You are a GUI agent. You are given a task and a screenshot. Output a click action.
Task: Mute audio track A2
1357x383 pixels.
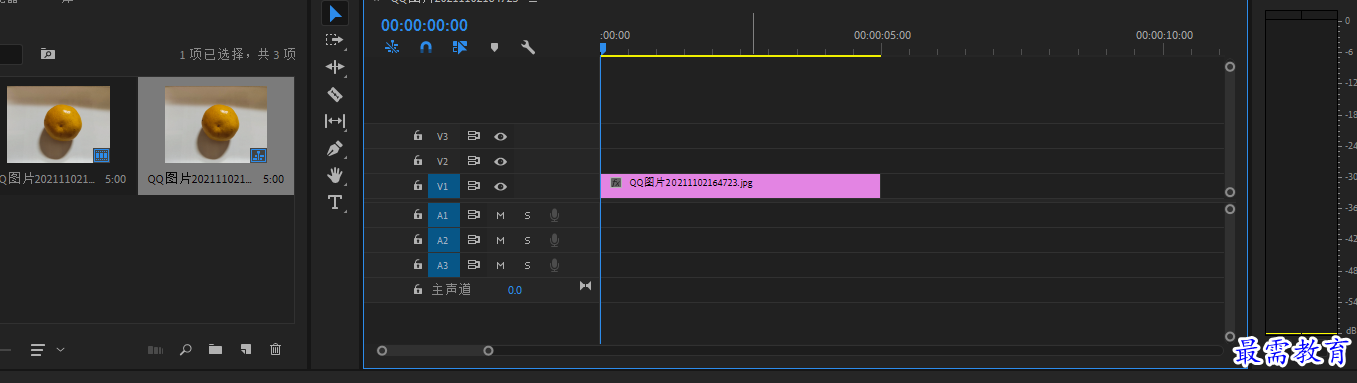click(x=500, y=240)
